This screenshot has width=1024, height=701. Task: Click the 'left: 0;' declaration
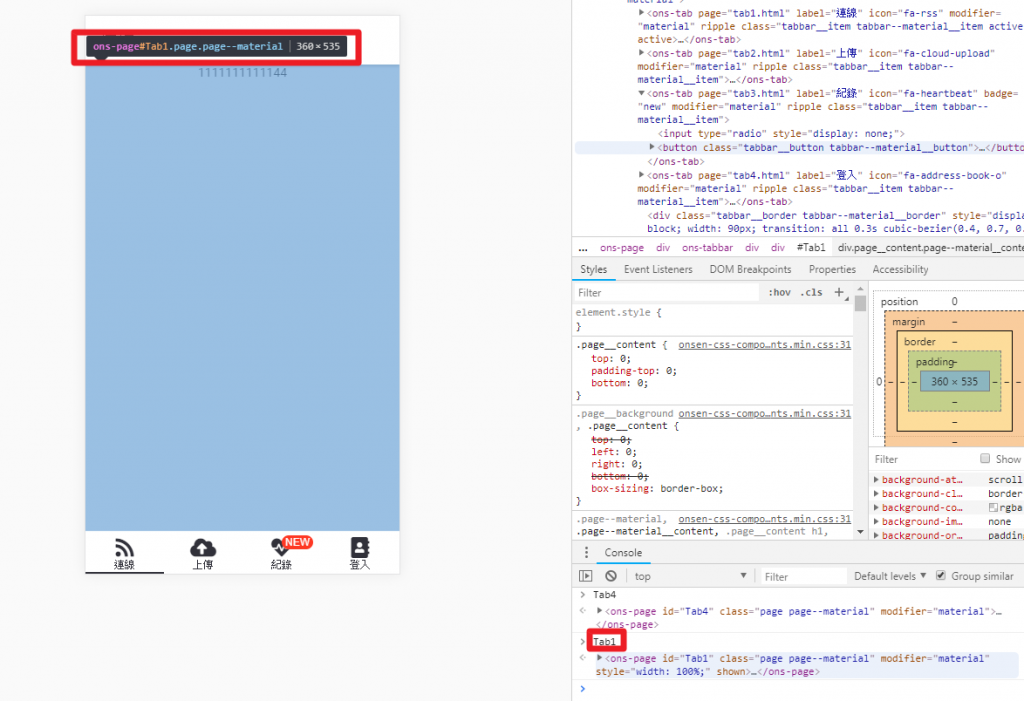coord(613,451)
